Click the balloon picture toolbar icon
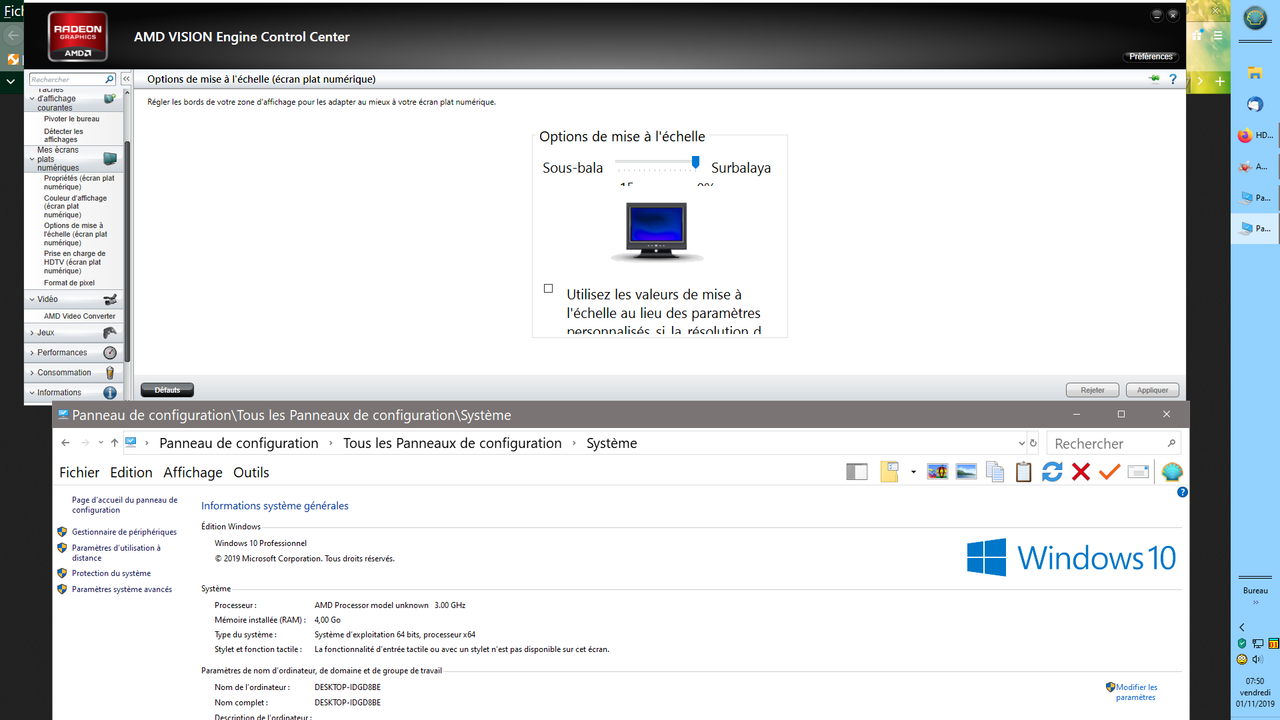This screenshot has width=1280, height=720. coord(938,472)
